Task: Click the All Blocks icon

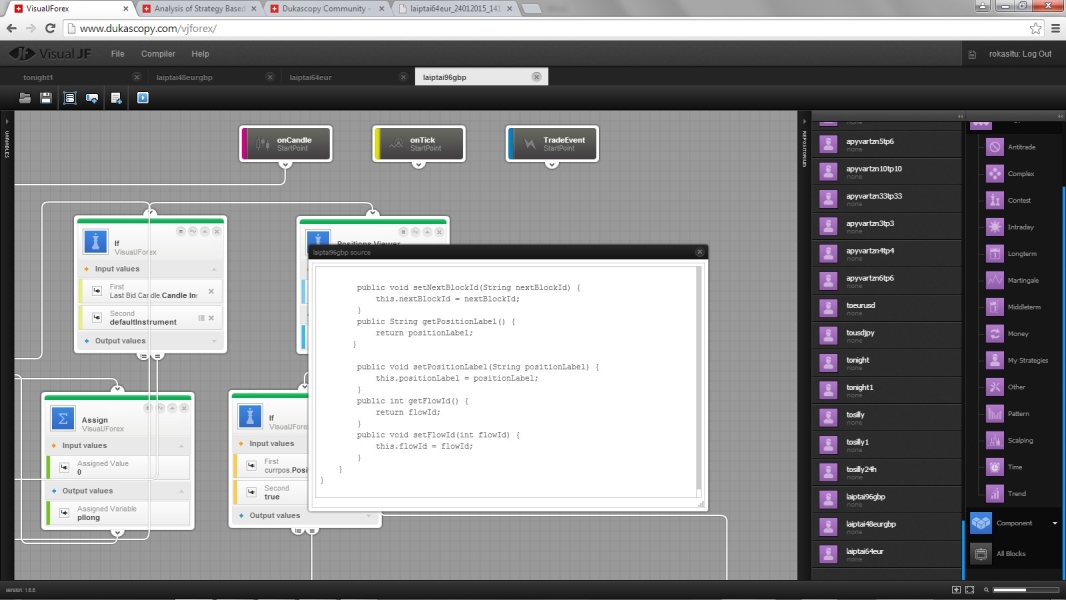Action: tap(980, 554)
